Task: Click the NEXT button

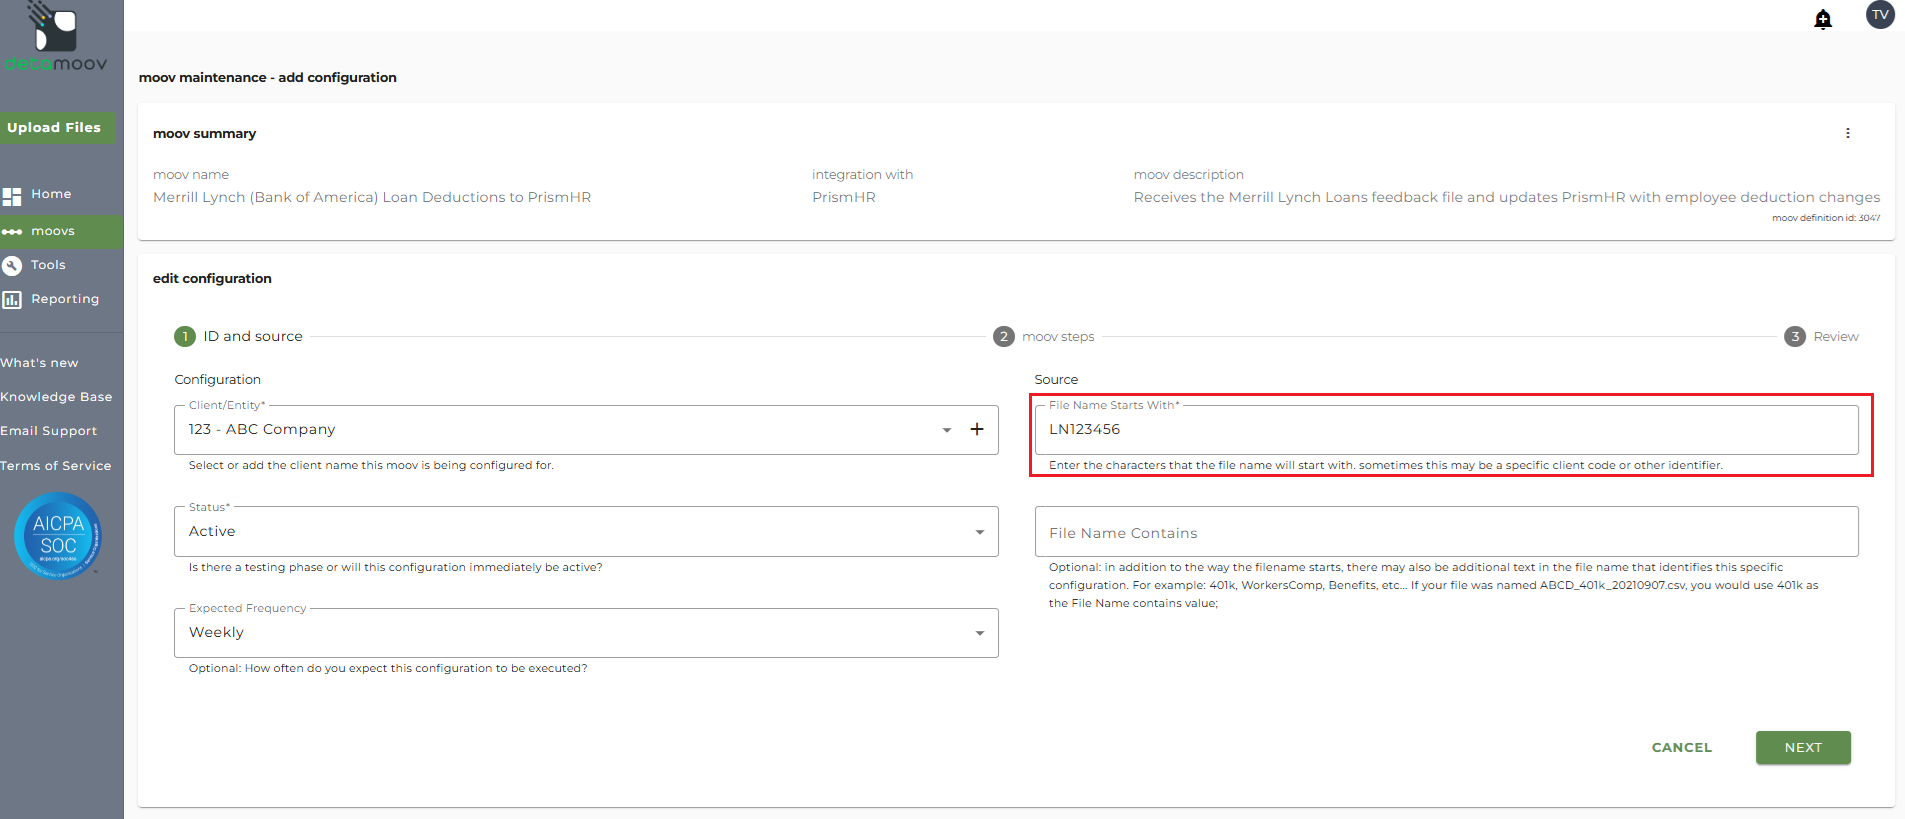Action: point(1803,748)
